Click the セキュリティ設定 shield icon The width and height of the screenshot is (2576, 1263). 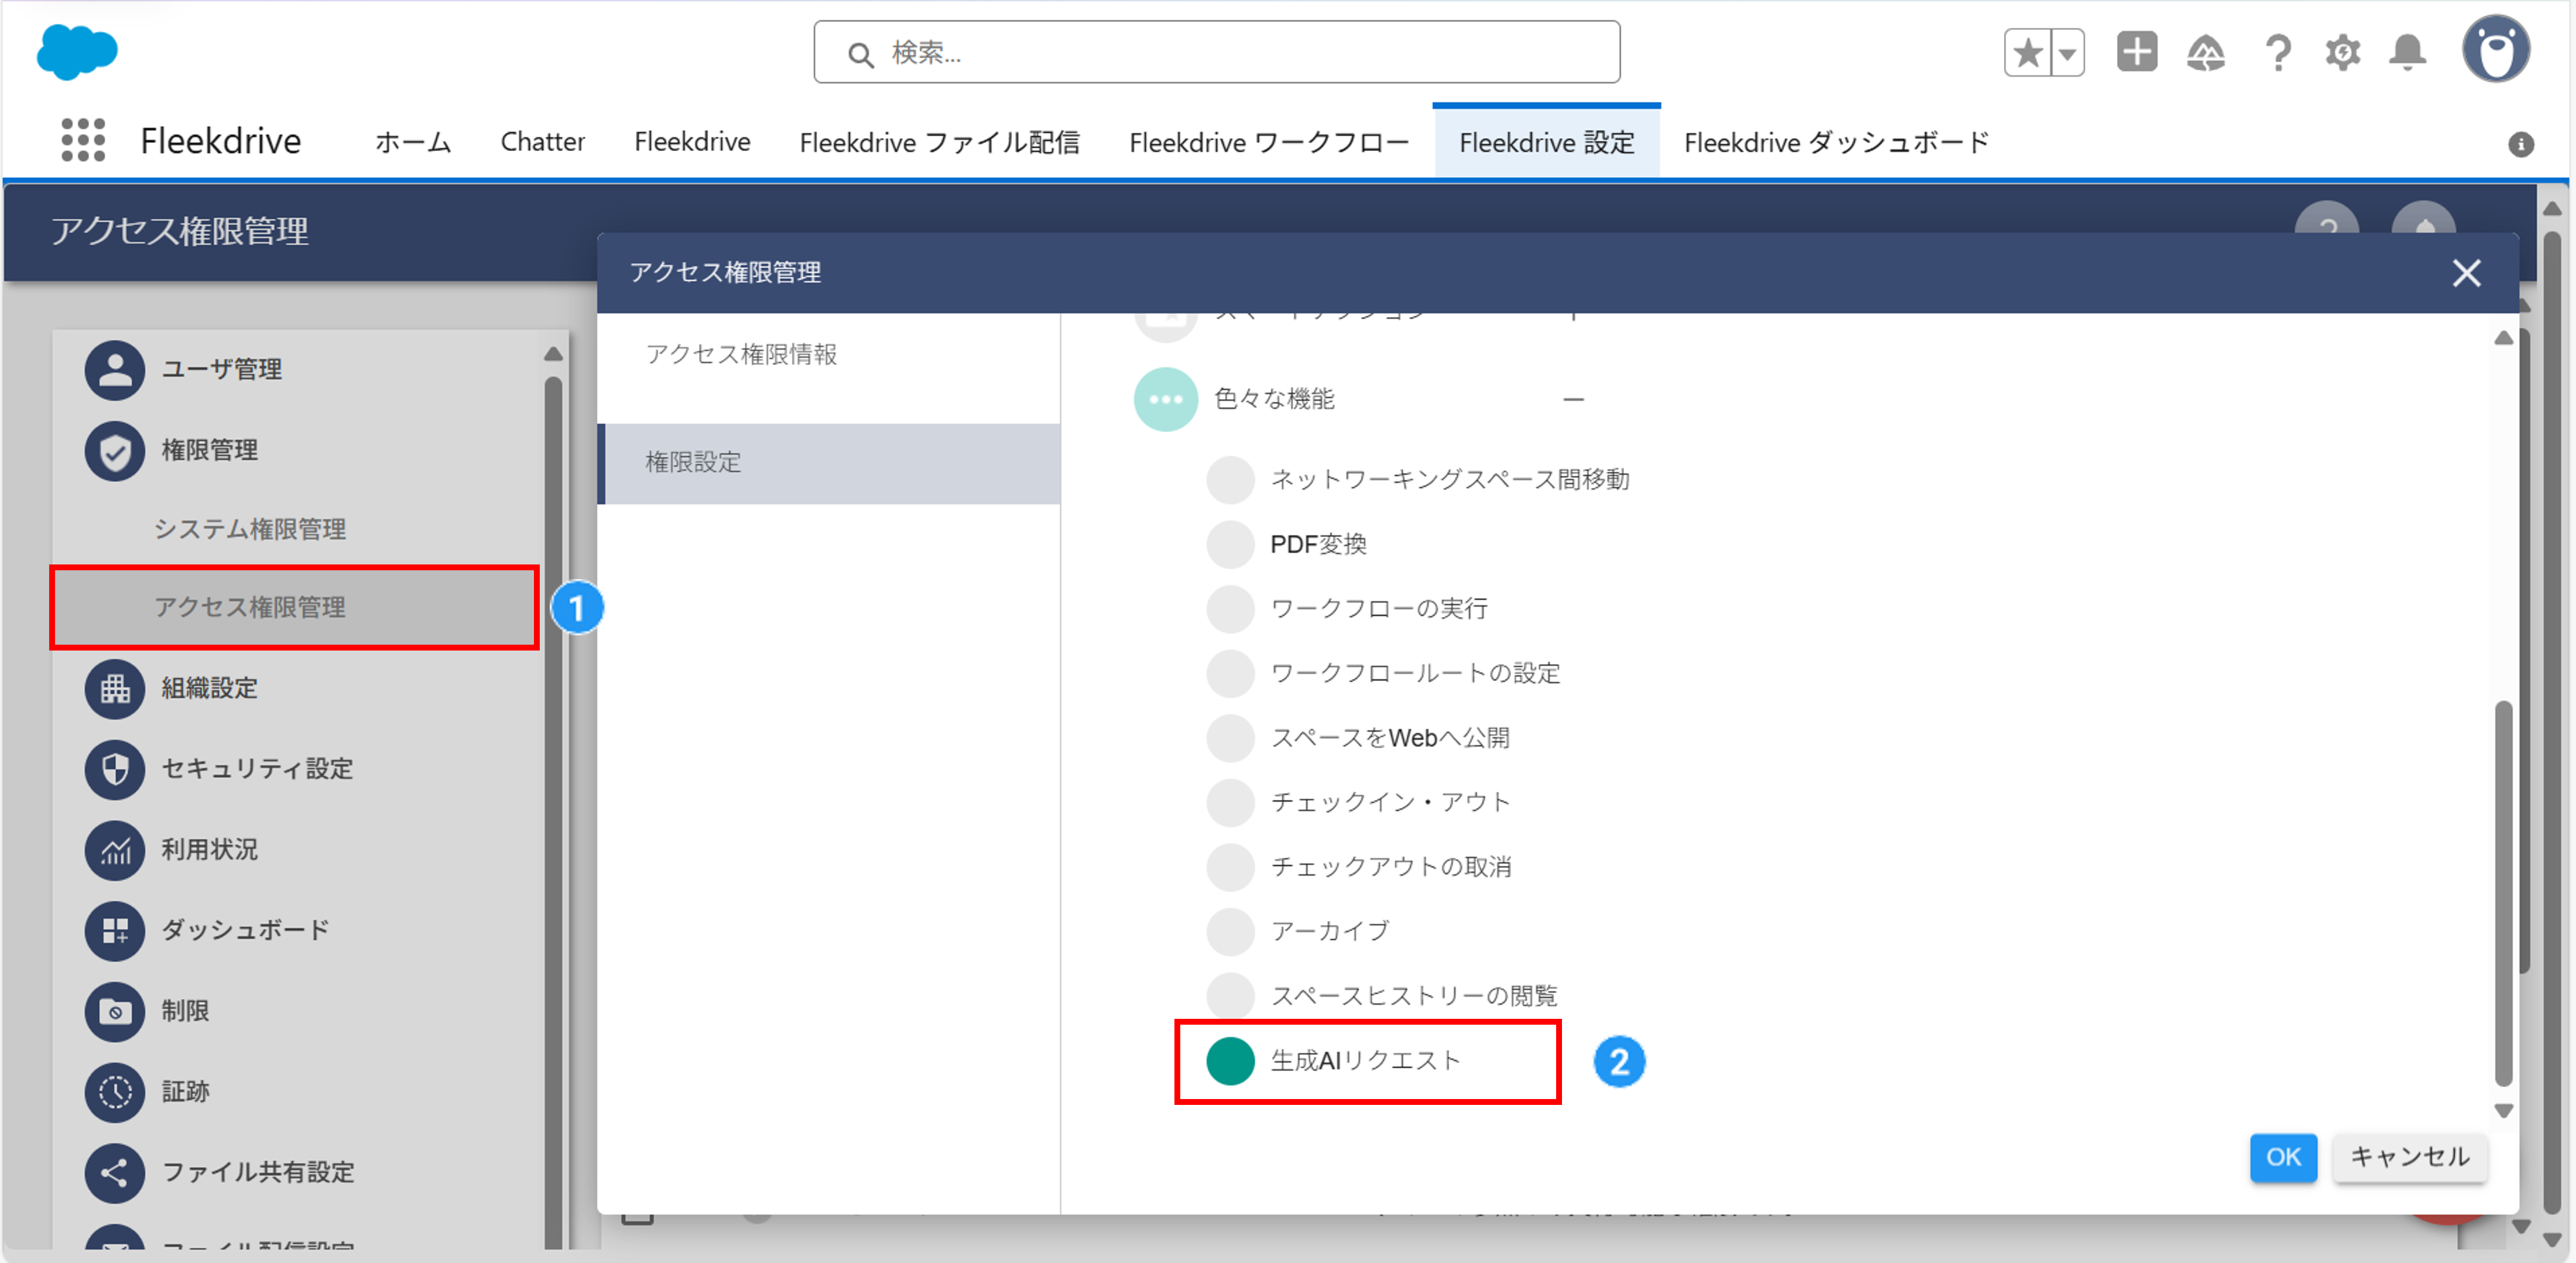point(115,769)
